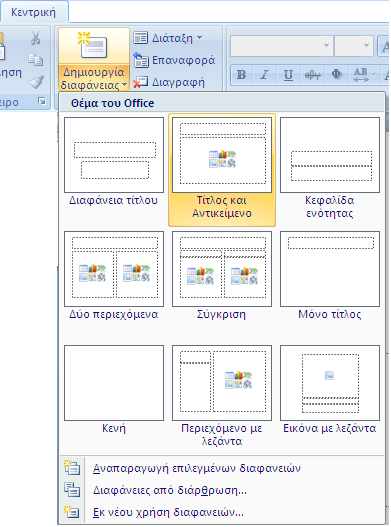Toggle bold formatting
Image resolution: width=391 pixels, height=527 pixels.
coord(241,75)
